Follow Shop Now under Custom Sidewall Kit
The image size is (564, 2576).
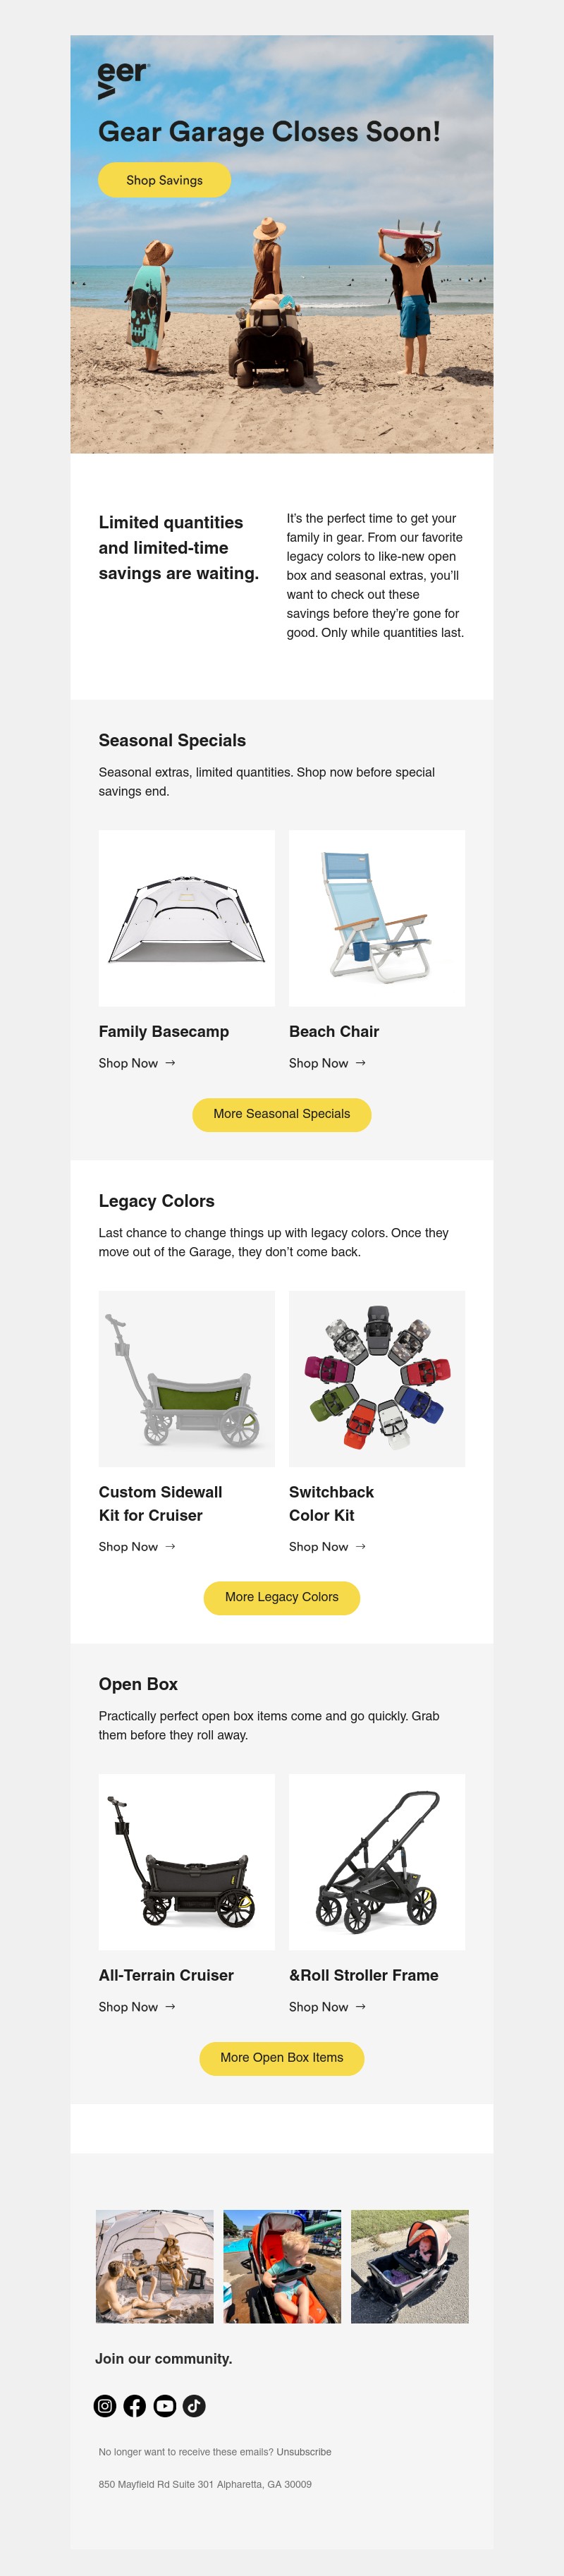pos(137,1546)
